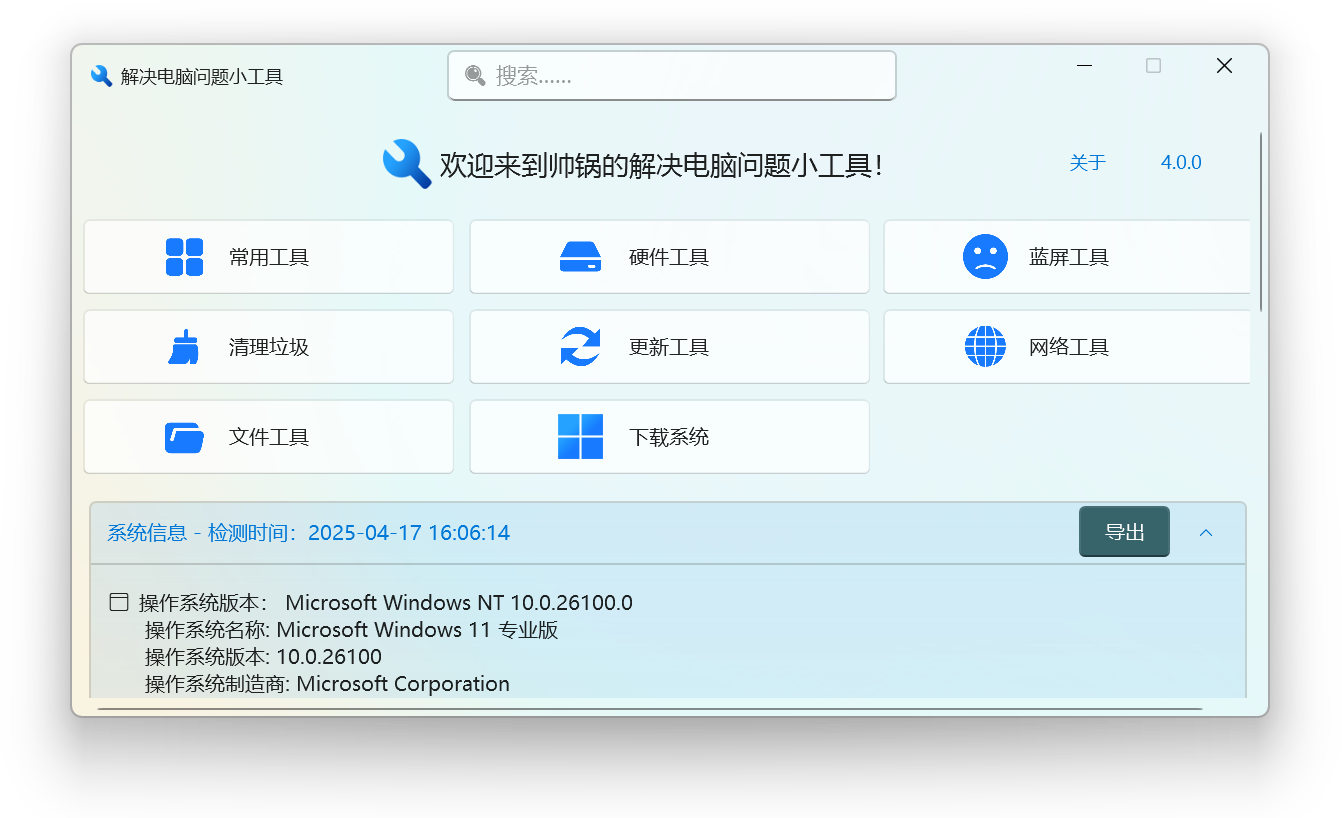Expand the 操作系统版本 entry icon
The image size is (1342, 818).
(119, 601)
